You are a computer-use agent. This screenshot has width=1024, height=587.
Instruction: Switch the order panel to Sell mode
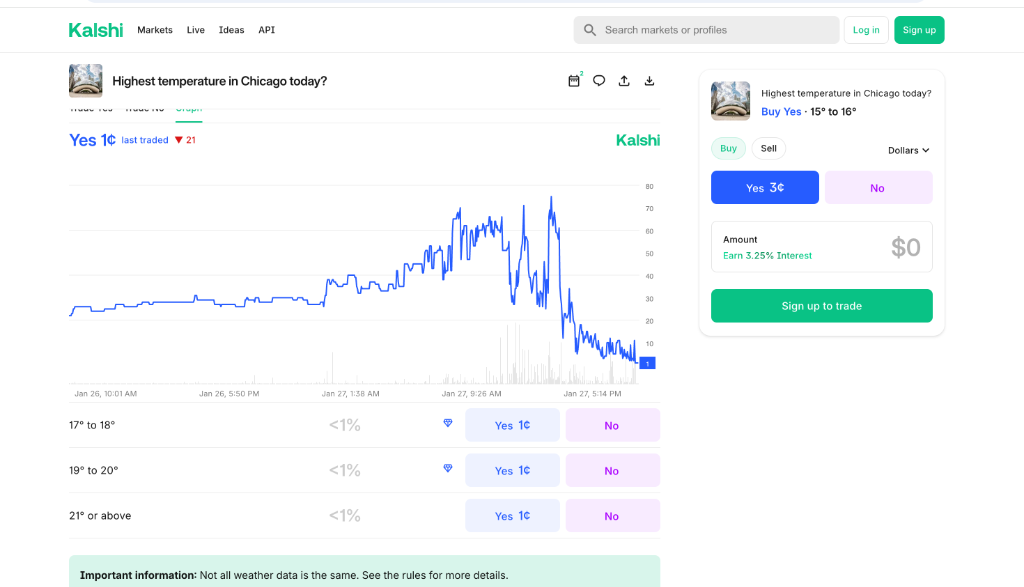pos(768,147)
